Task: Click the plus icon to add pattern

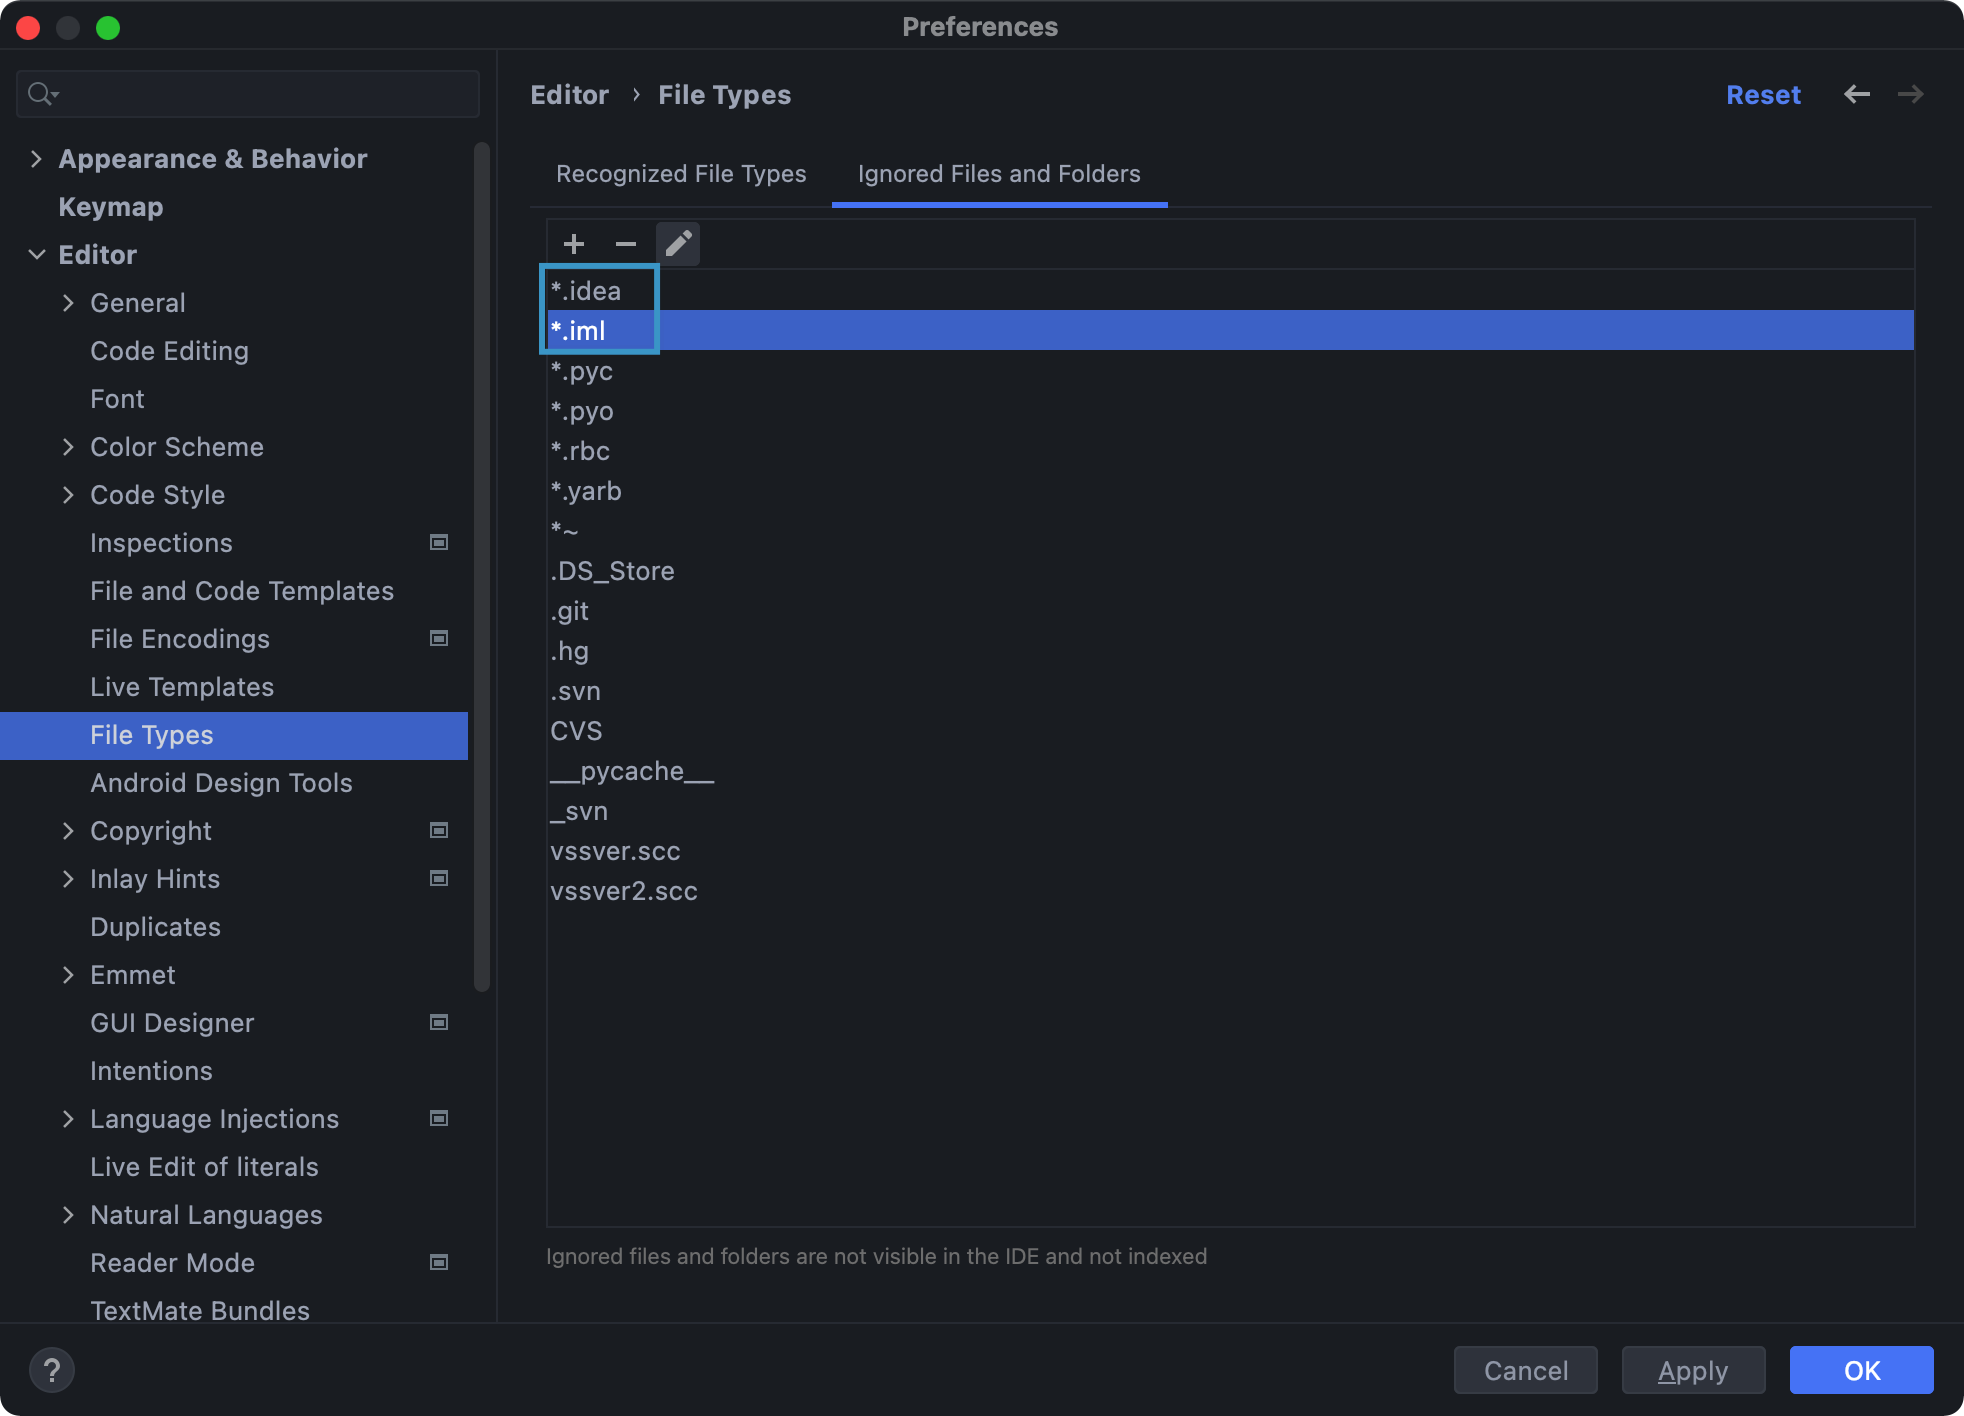Action: tap(574, 244)
